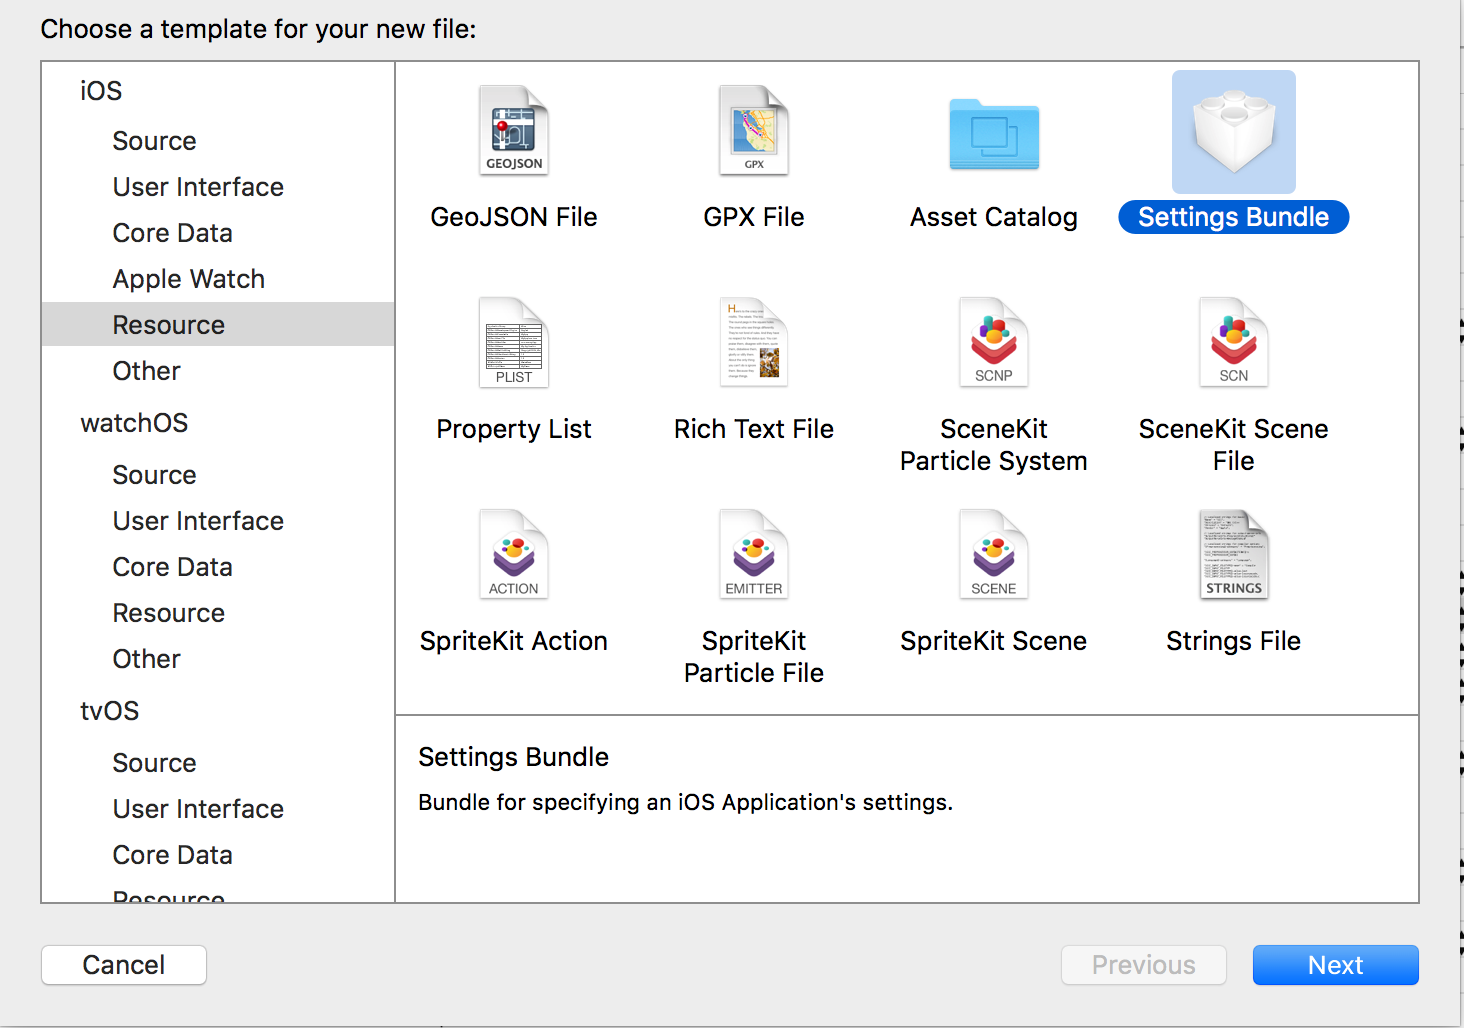Screen dimensions: 1464x1028
Task: Select Apple Watch under iOS
Action: pyautogui.click(x=188, y=279)
